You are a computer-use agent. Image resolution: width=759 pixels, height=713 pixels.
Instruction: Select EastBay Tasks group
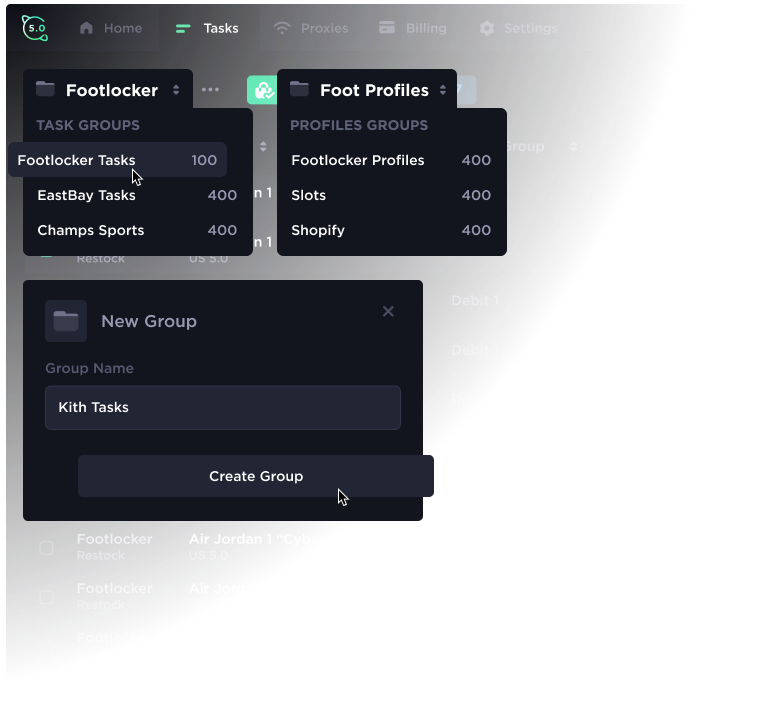137,195
